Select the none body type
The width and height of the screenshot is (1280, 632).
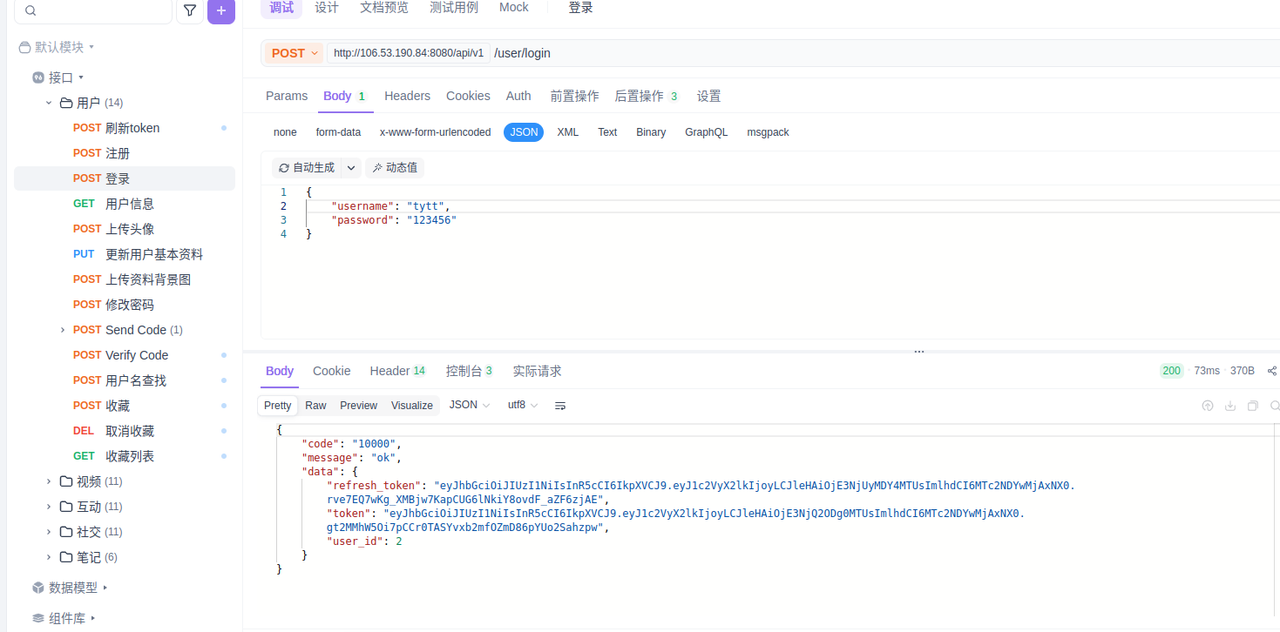point(285,132)
